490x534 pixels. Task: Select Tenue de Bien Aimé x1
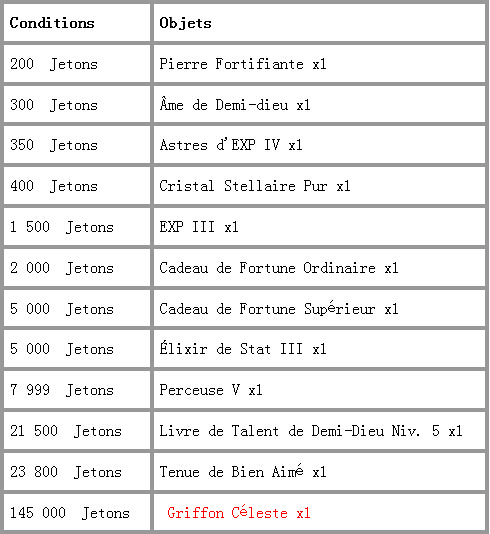pos(243,471)
